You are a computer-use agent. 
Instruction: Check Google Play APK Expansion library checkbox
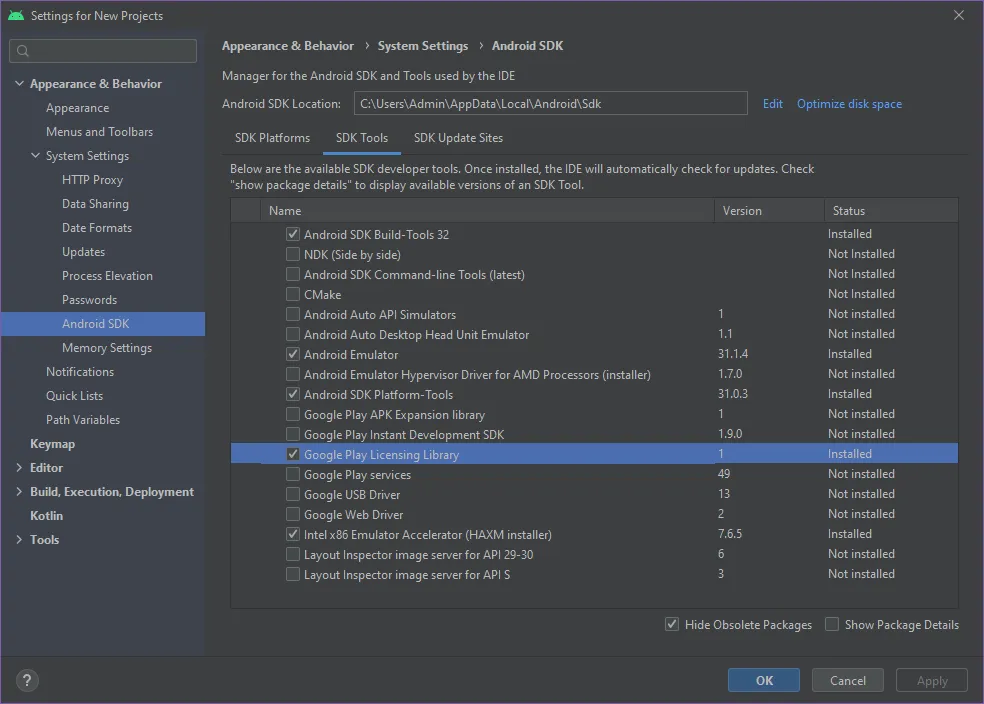pos(292,415)
